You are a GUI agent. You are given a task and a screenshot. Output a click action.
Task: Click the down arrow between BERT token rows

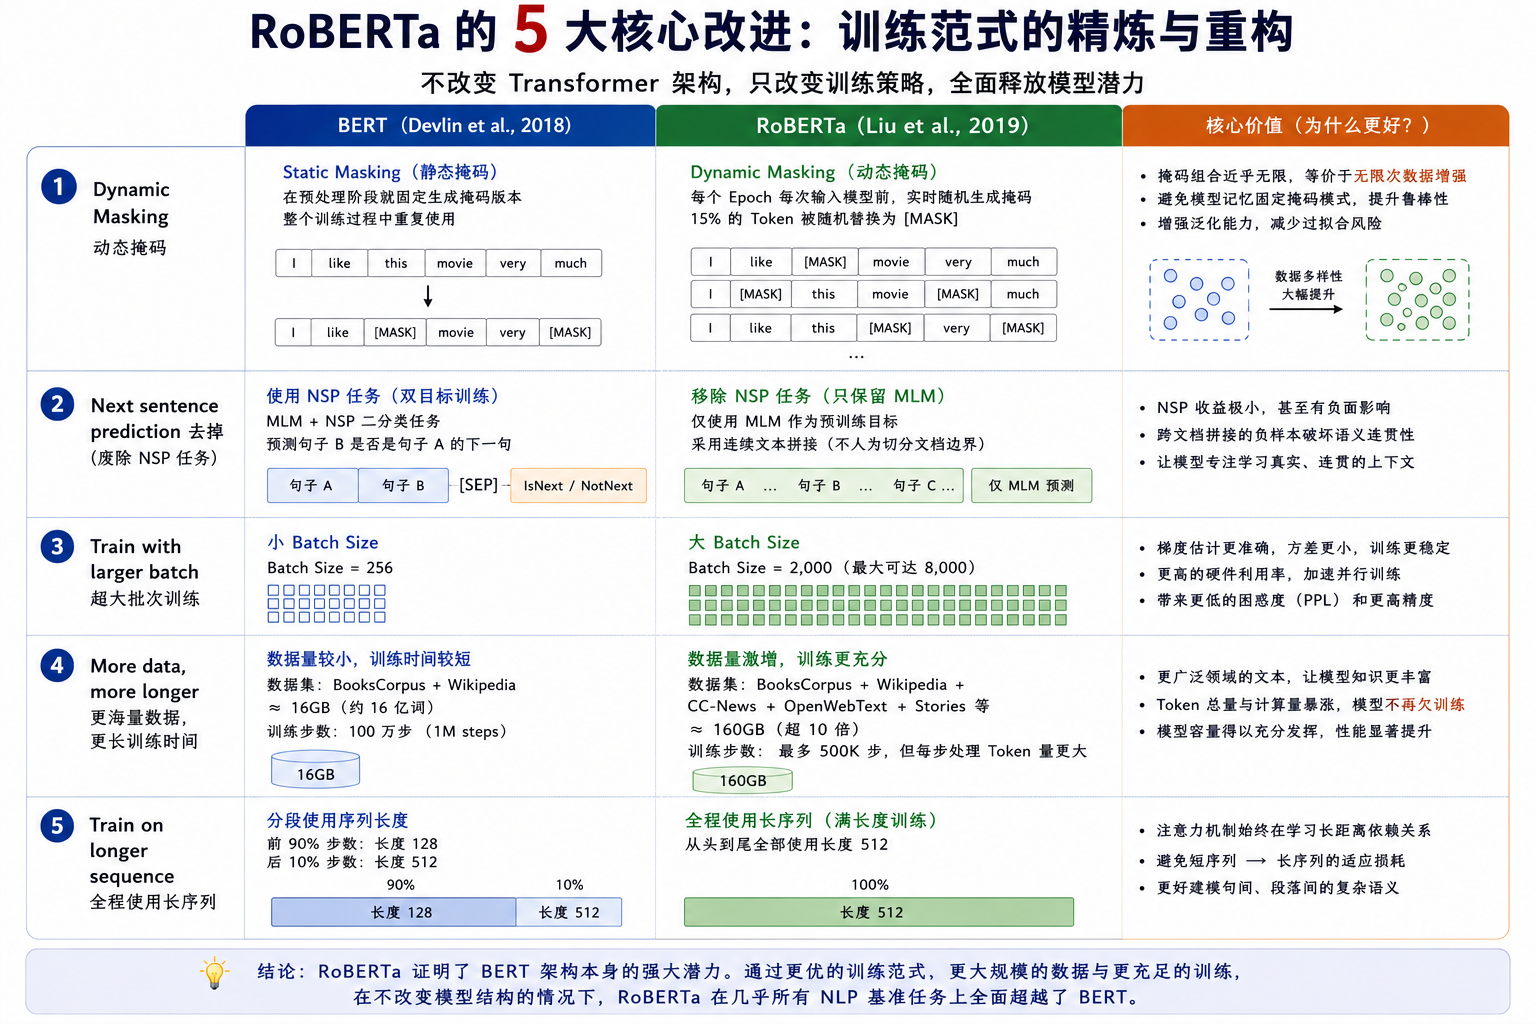click(x=428, y=296)
